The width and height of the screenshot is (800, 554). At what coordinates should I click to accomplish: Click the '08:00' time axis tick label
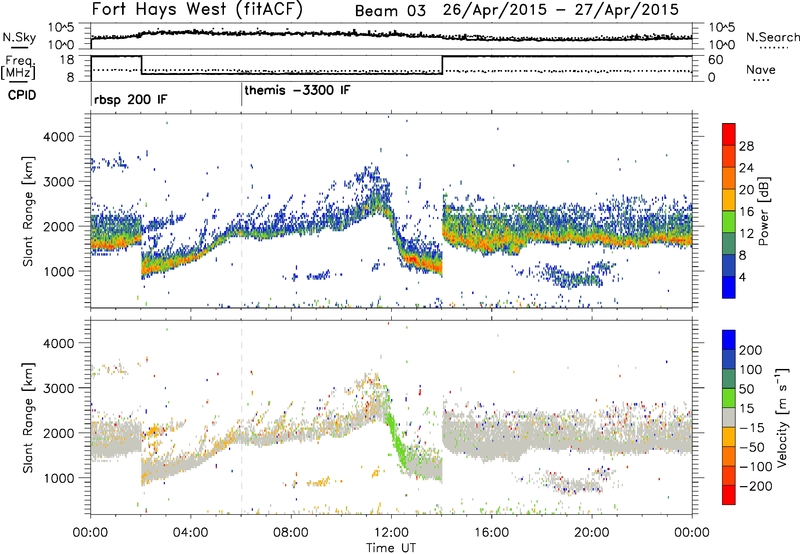pyautogui.click(x=291, y=533)
